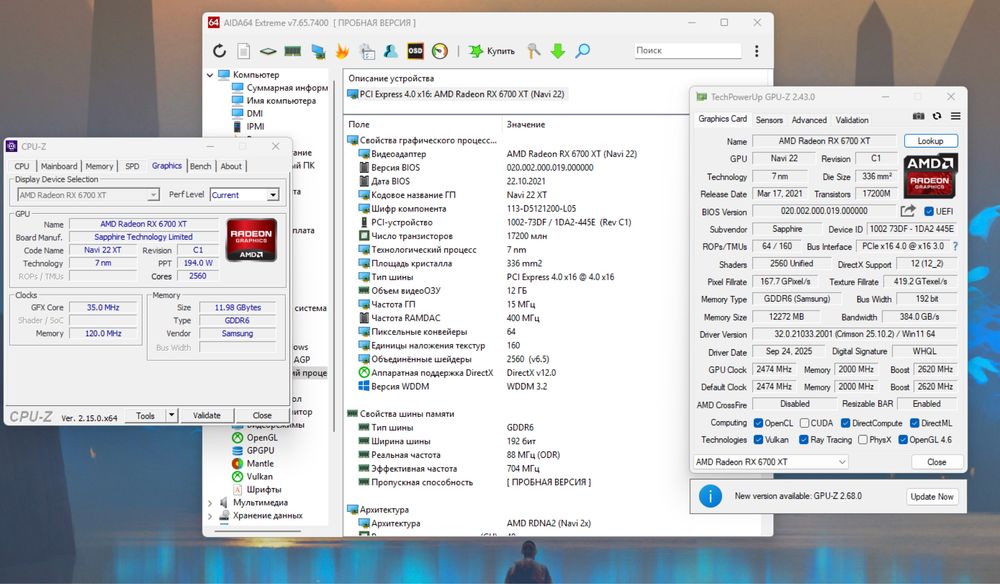Screen dimensions: 1000x584
Task: Switch to the Bench tab in CPU-Z
Action: (200, 166)
